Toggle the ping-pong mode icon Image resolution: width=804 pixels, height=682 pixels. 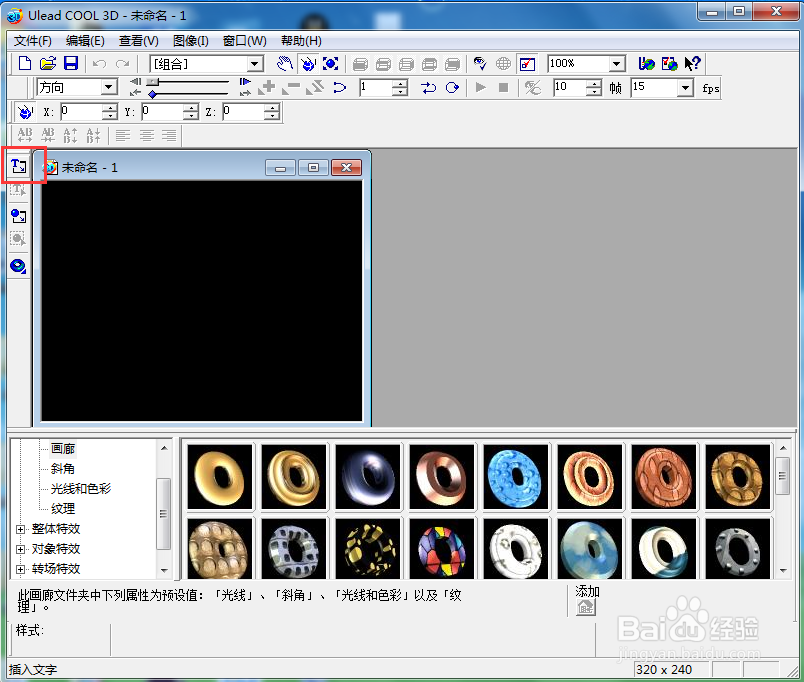(428, 88)
